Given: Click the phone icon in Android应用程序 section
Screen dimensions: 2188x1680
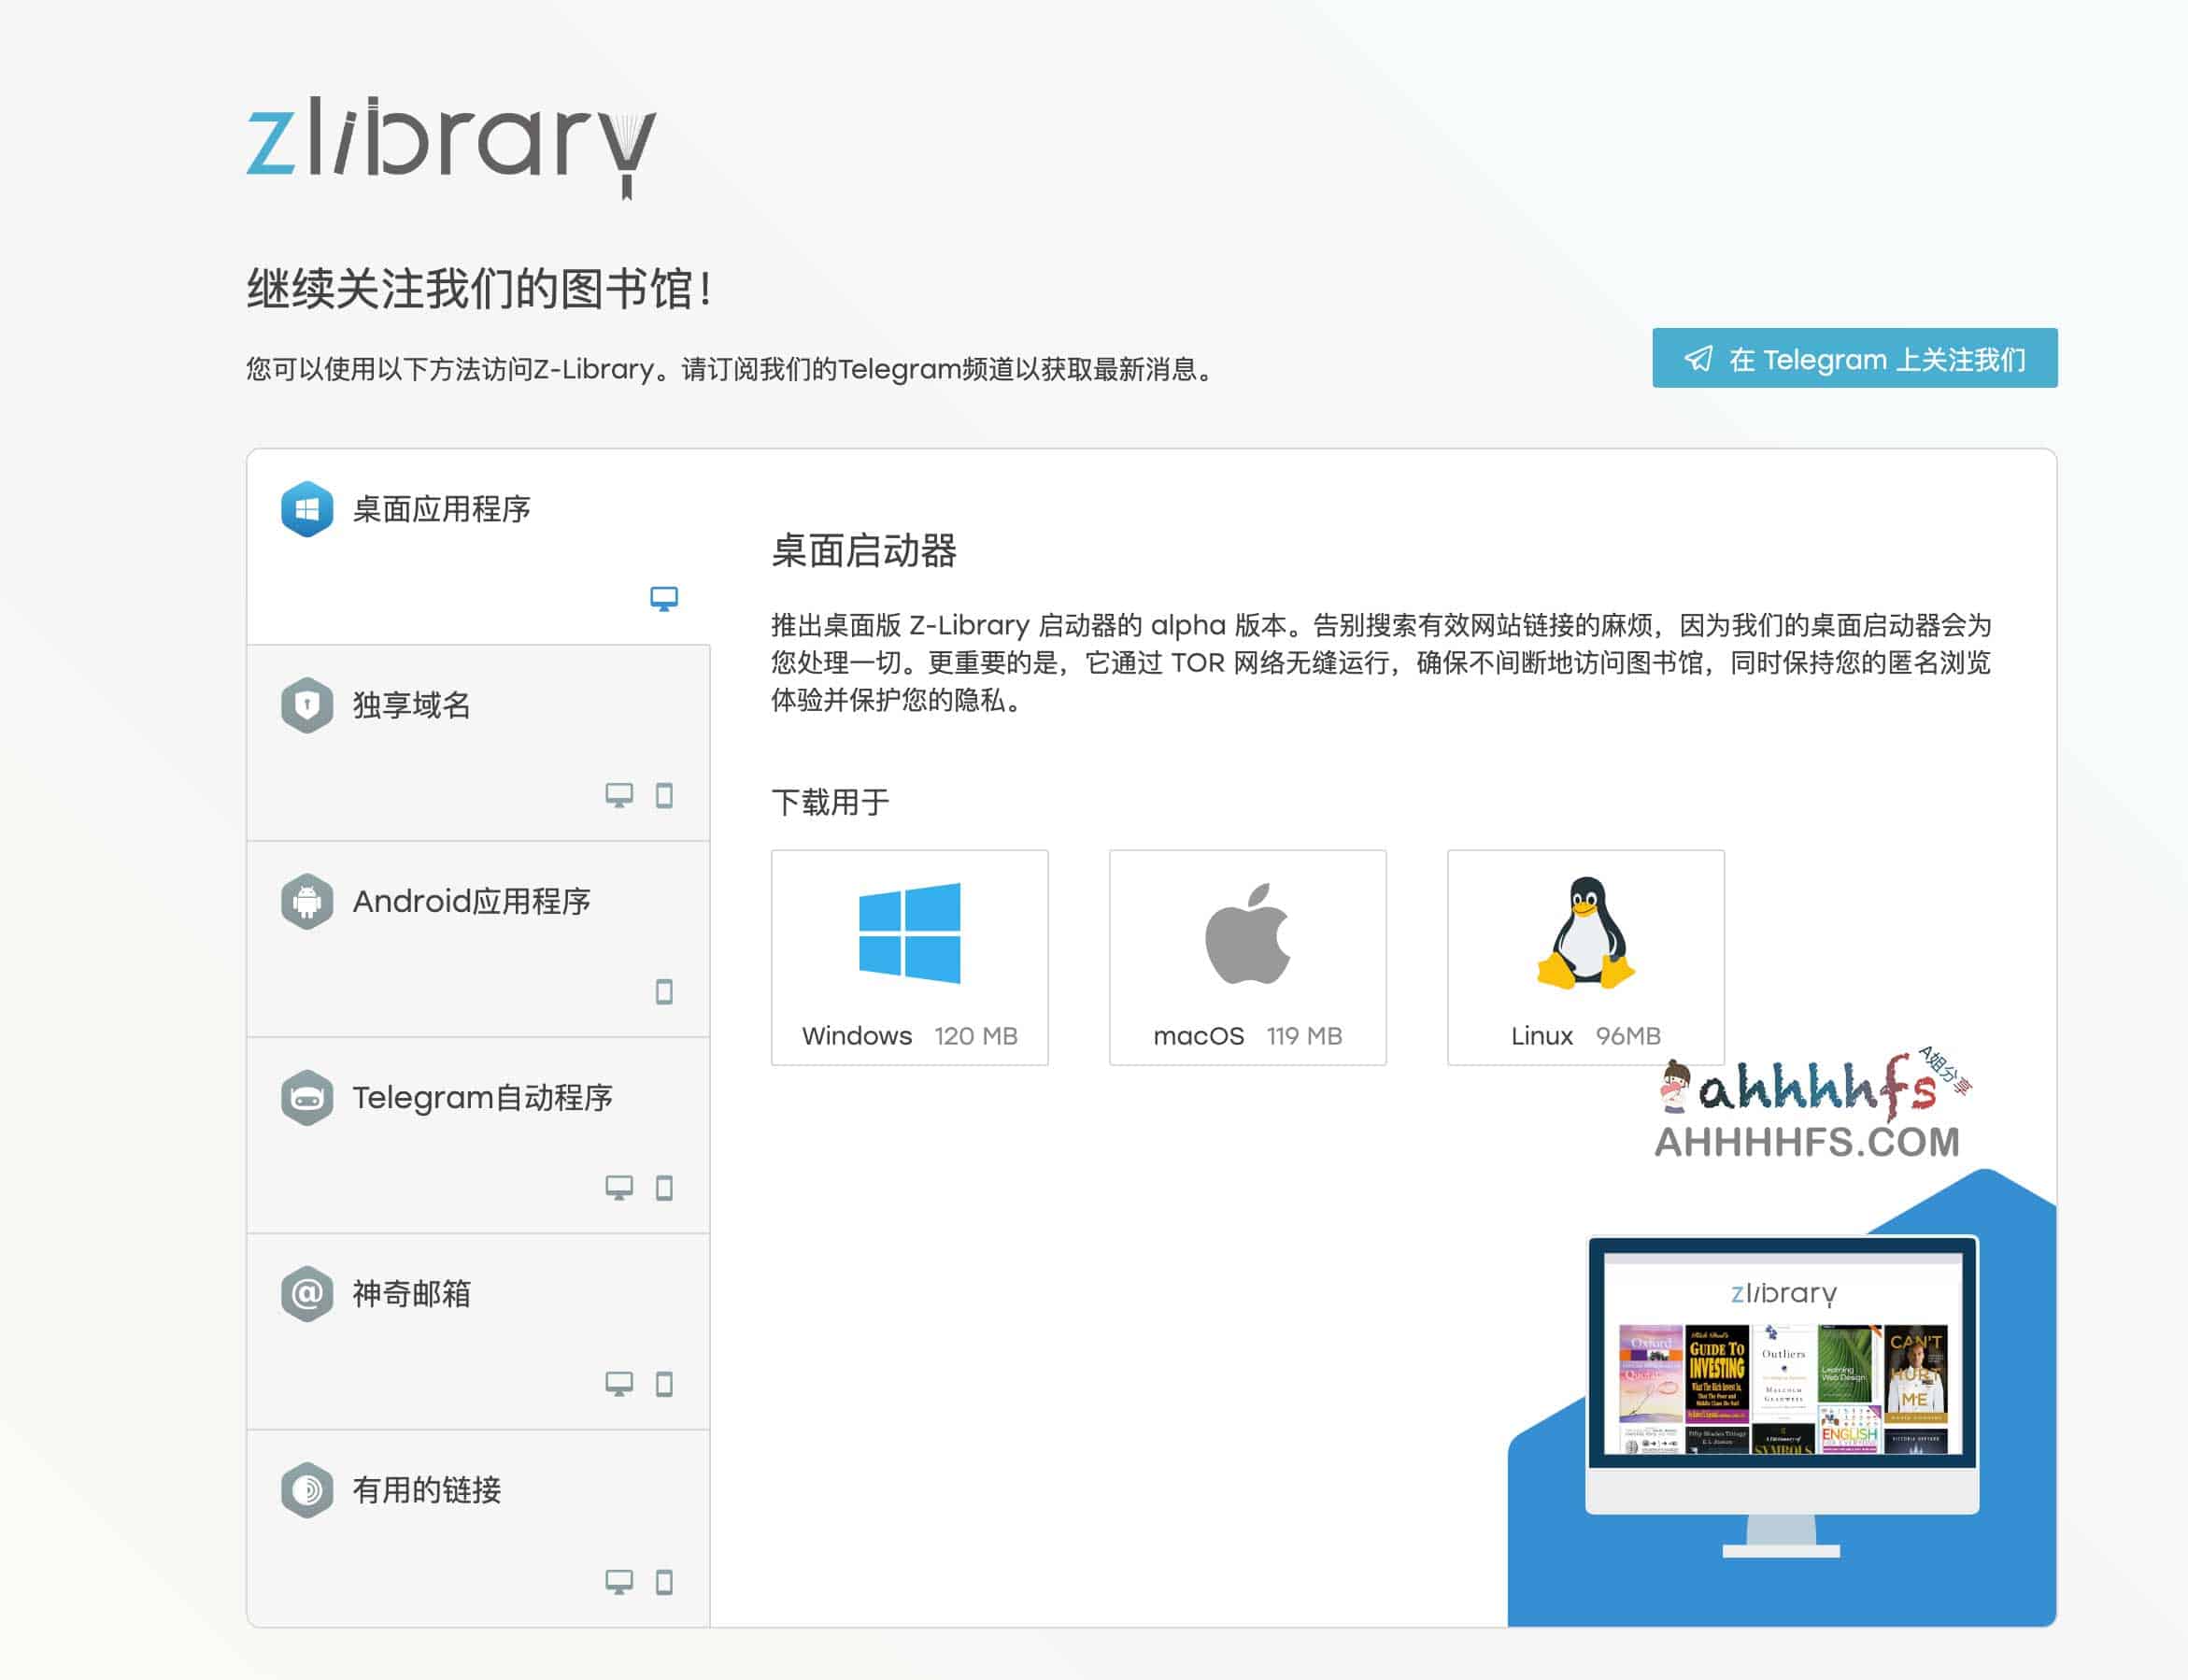Looking at the screenshot, I should point(665,991).
